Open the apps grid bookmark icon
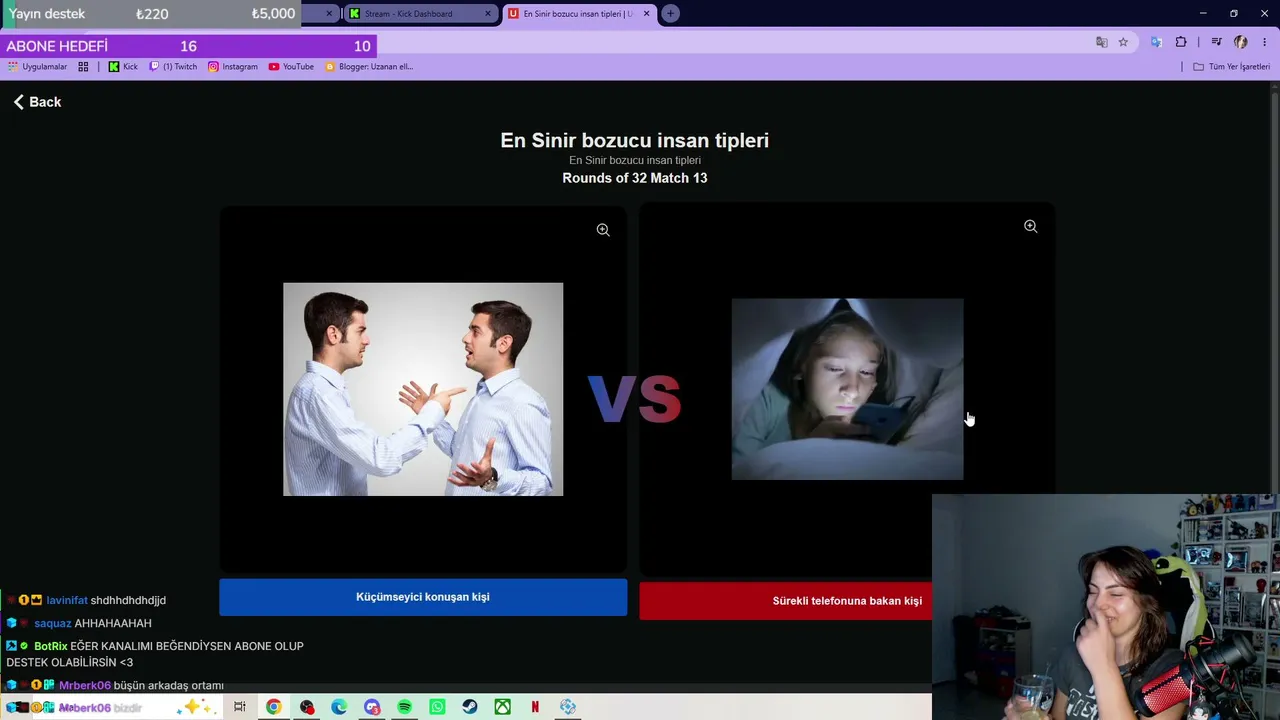Viewport: 1280px width, 720px height. point(83,67)
